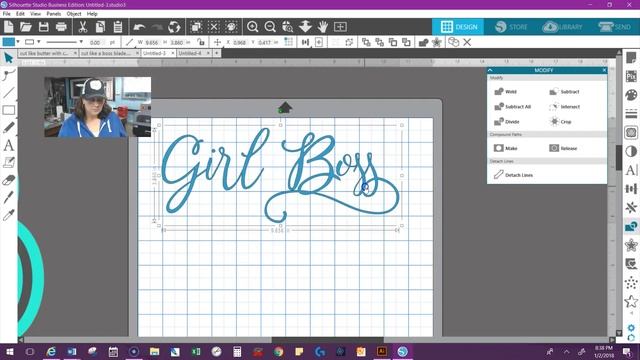Save the document with the floppy disk icon

click(44, 27)
